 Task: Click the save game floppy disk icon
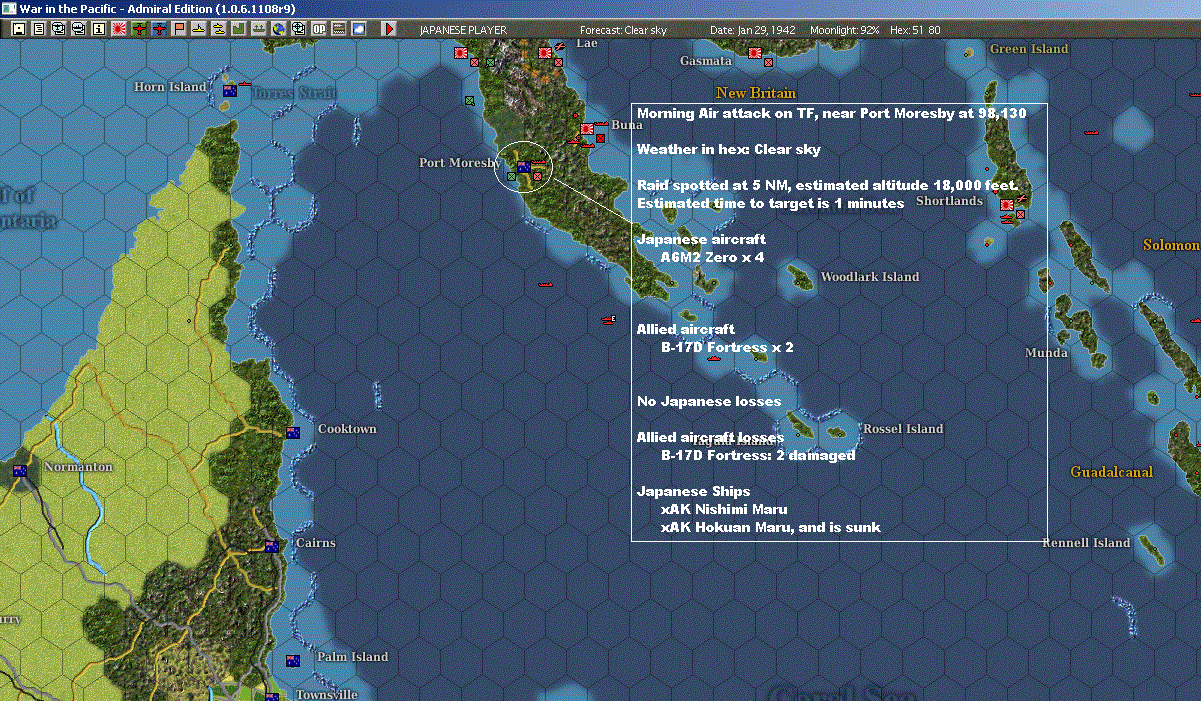coord(18,29)
